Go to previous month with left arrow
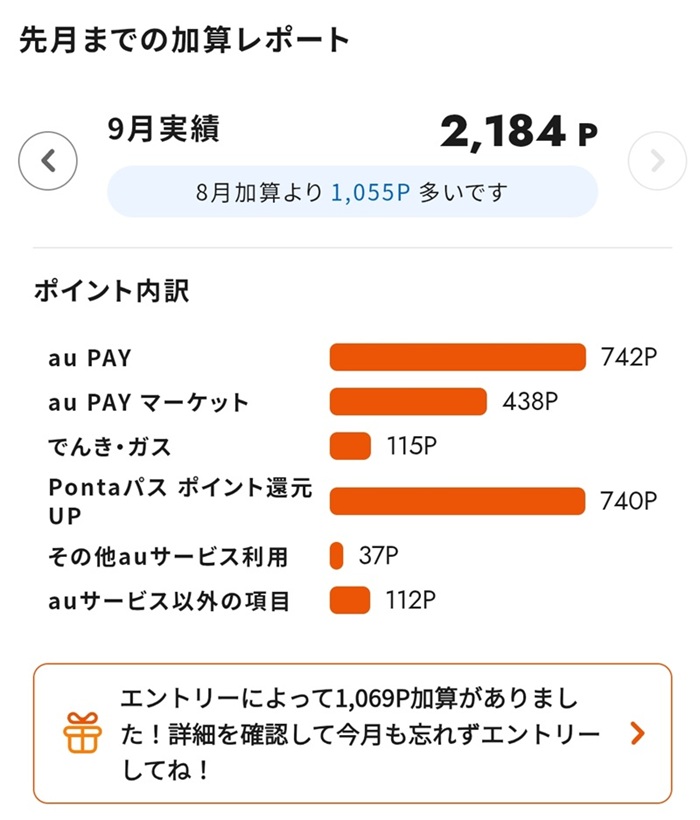The width and height of the screenshot is (700, 820). point(48,161)
